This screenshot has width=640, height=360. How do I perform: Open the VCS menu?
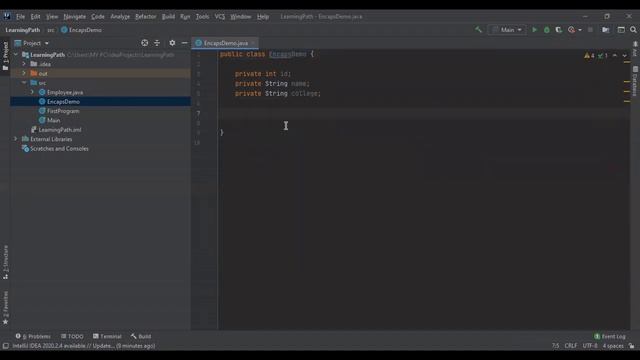click(x=220, y=17)
